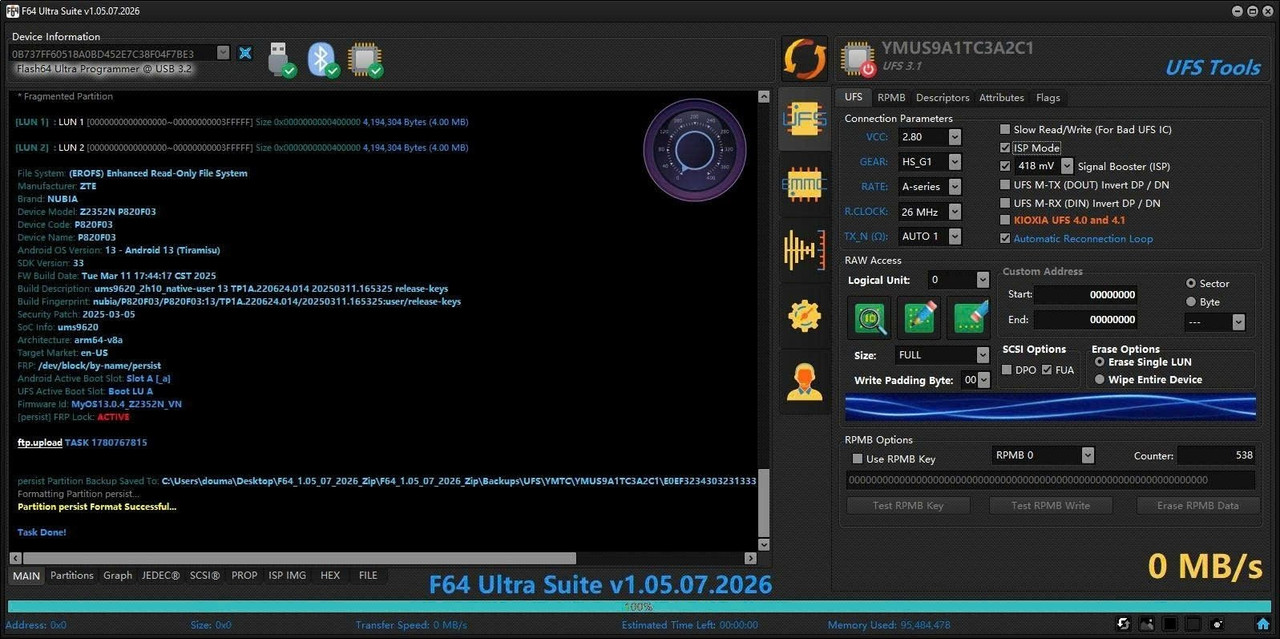1280x639 pixels.
Task: Open the UFS module in sidebar
Action: (805, 119)
